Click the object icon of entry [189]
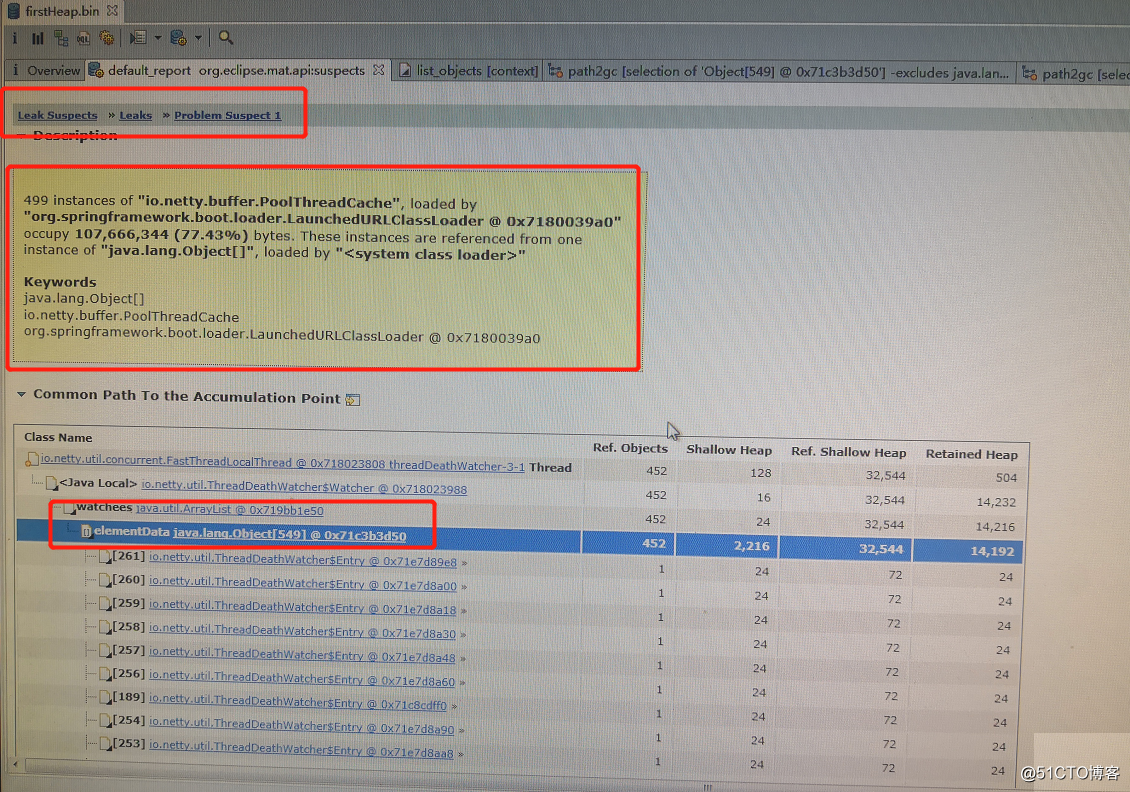Screen dimensions: 1130x792 pos(105,698)
